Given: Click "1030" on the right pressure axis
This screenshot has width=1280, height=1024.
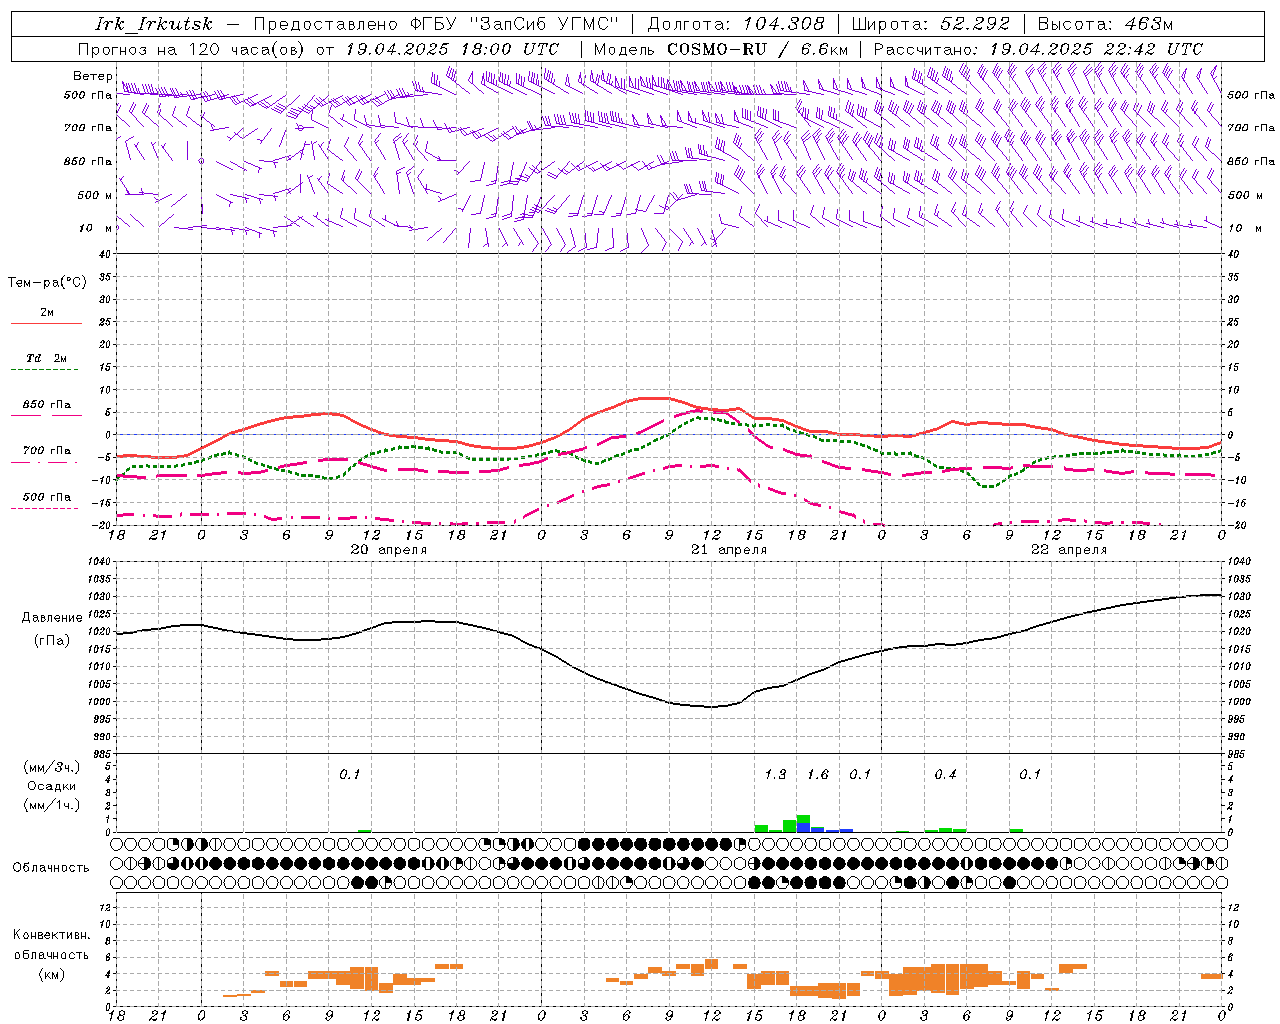Looking at the screenshot, I should tap(1238, 596).
